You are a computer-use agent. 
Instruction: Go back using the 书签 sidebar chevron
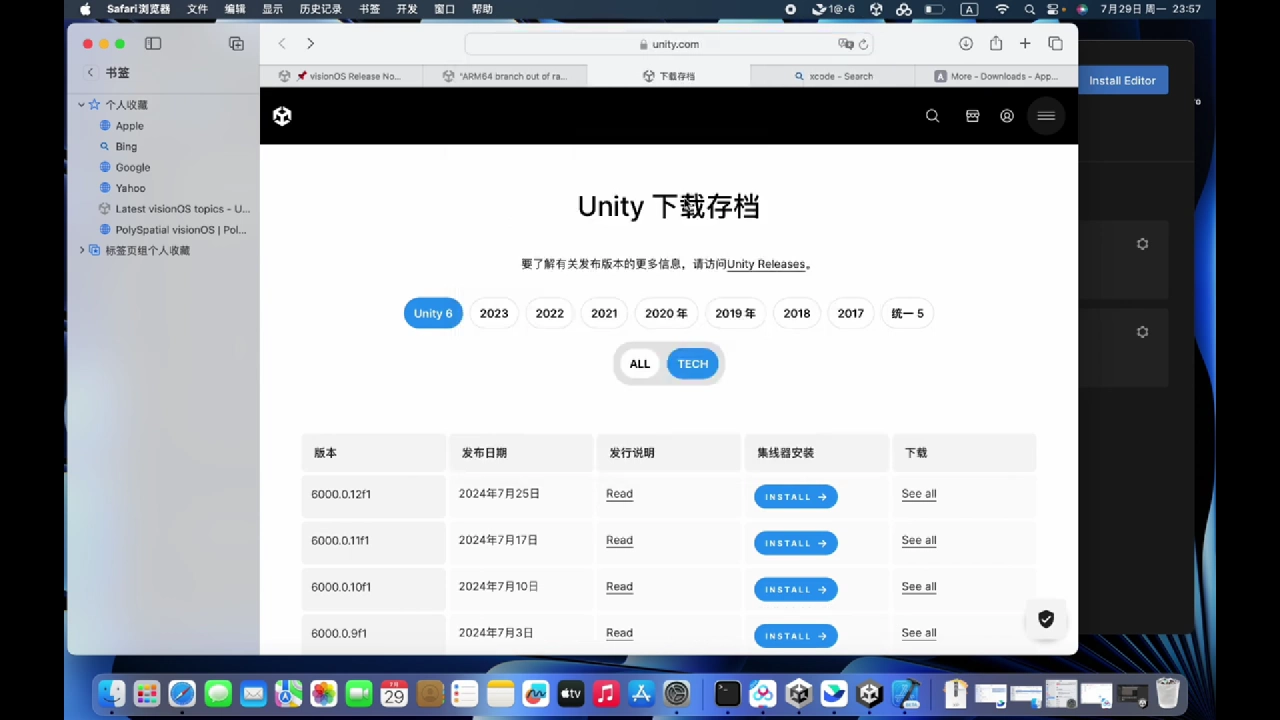90,73
